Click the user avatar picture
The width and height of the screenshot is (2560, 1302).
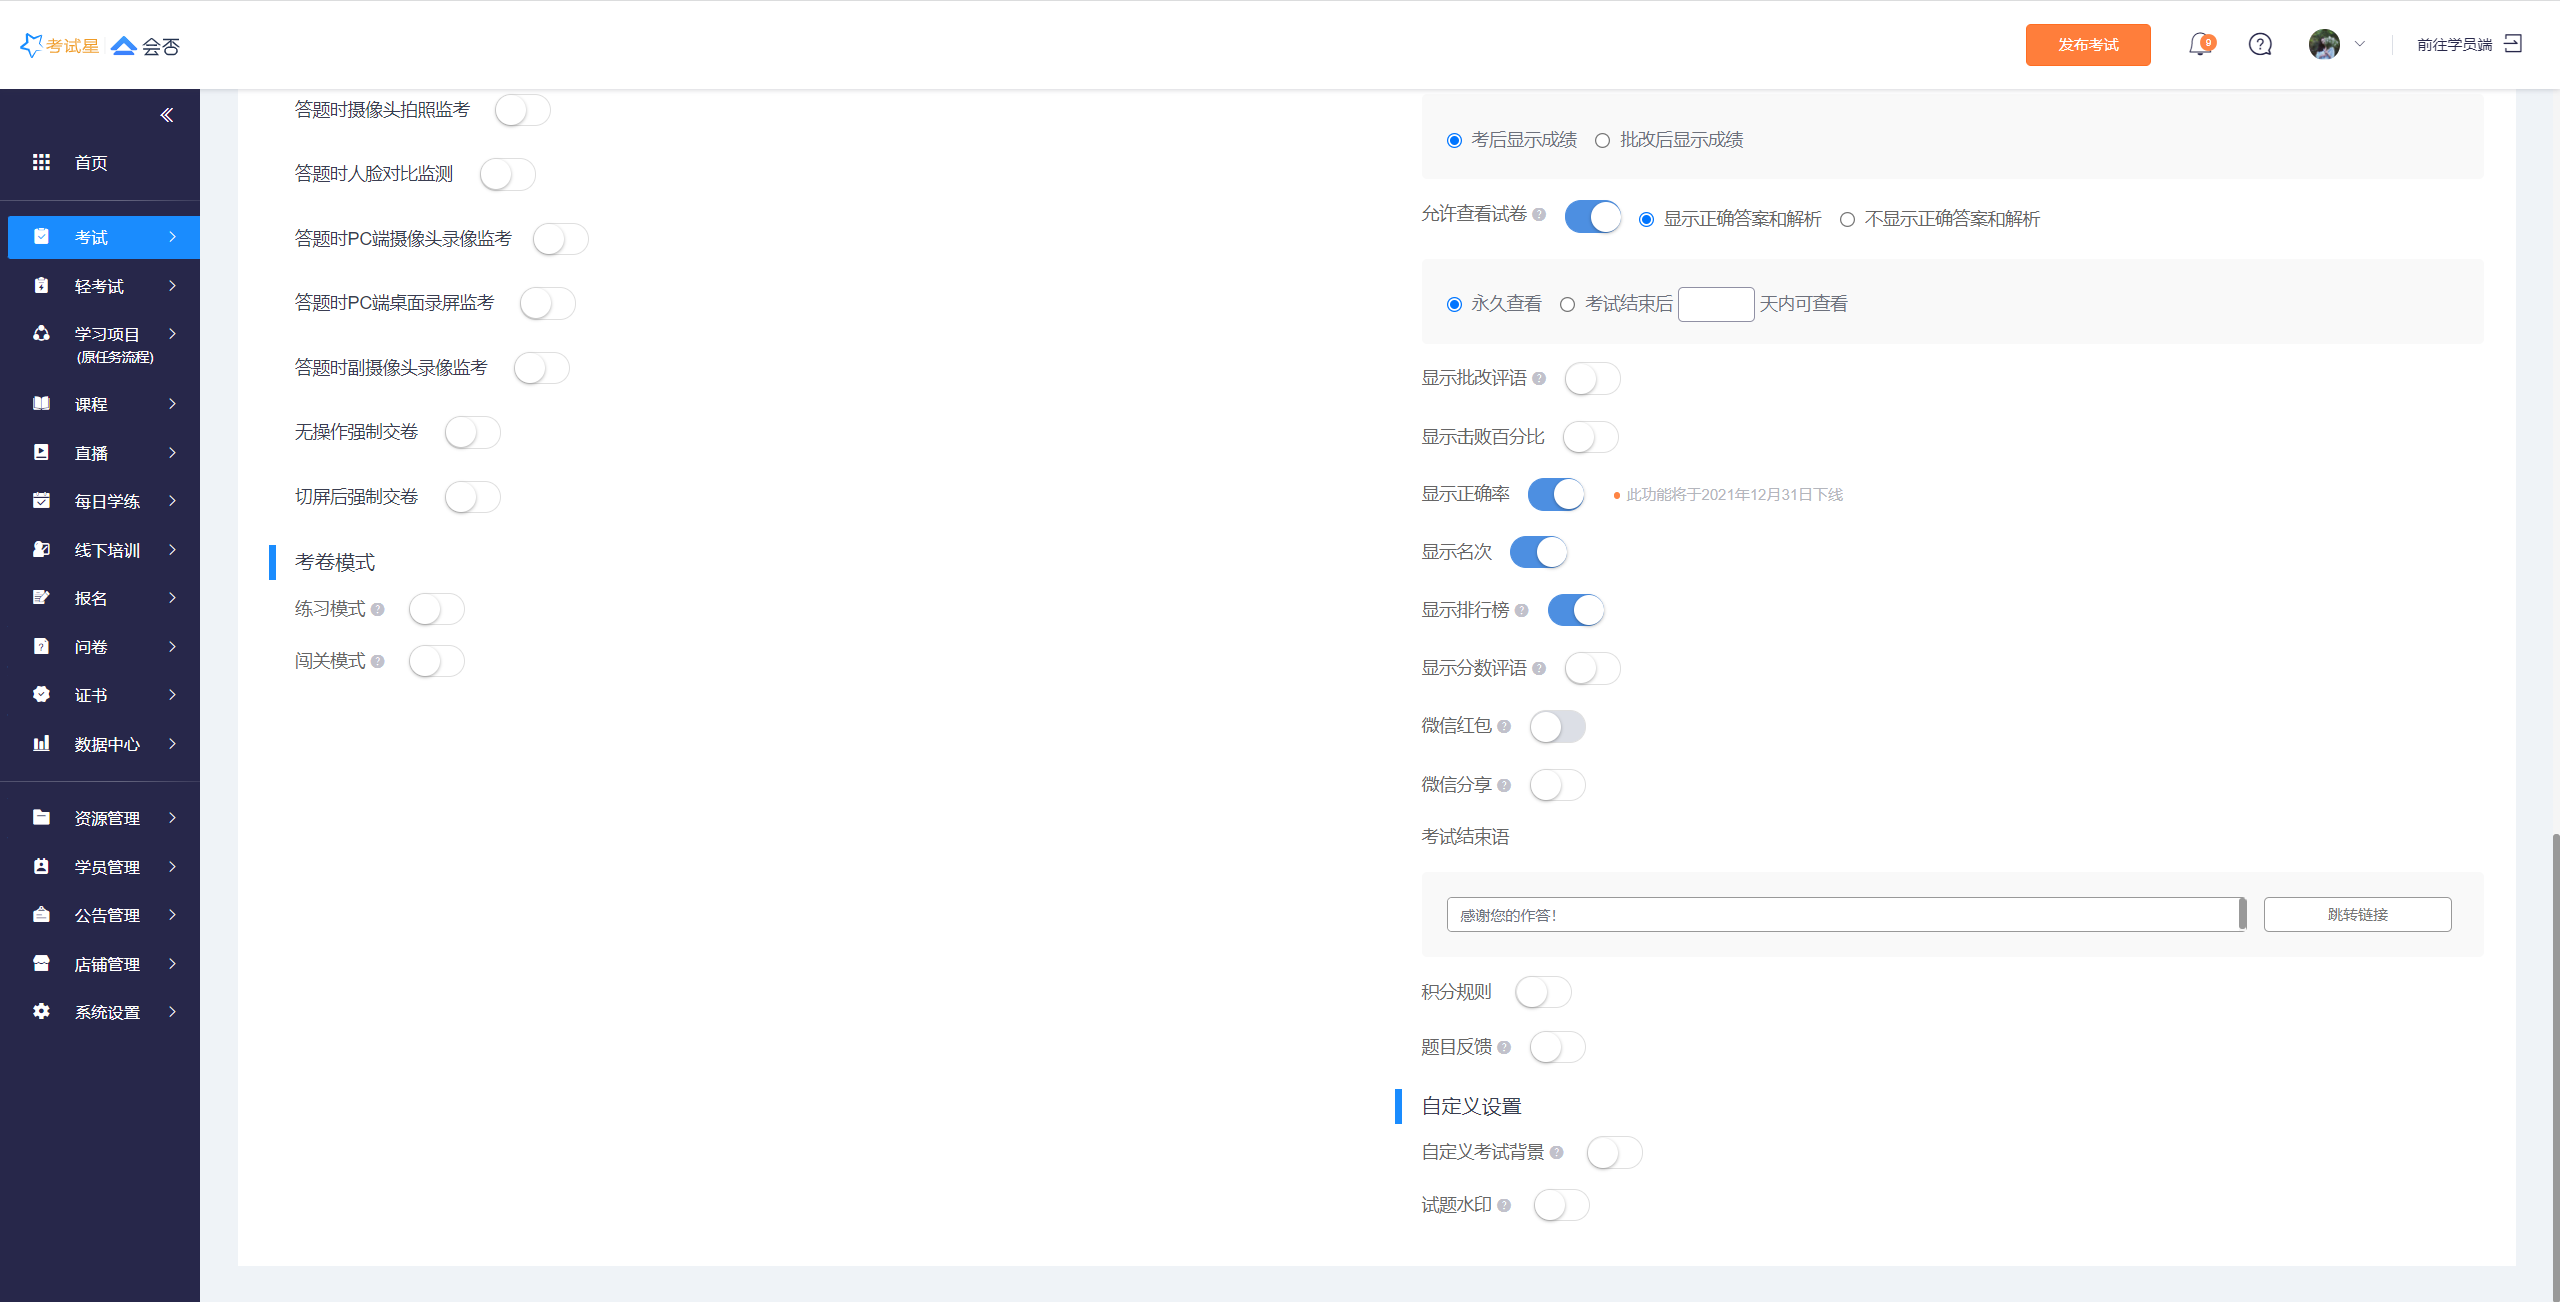(x=2324, y=45)
